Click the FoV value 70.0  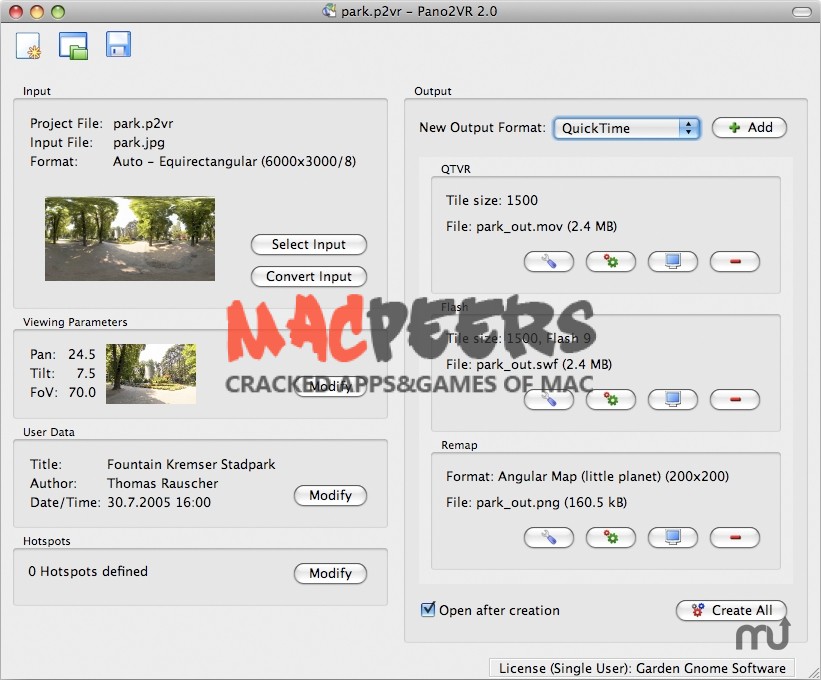pos(82,392)
